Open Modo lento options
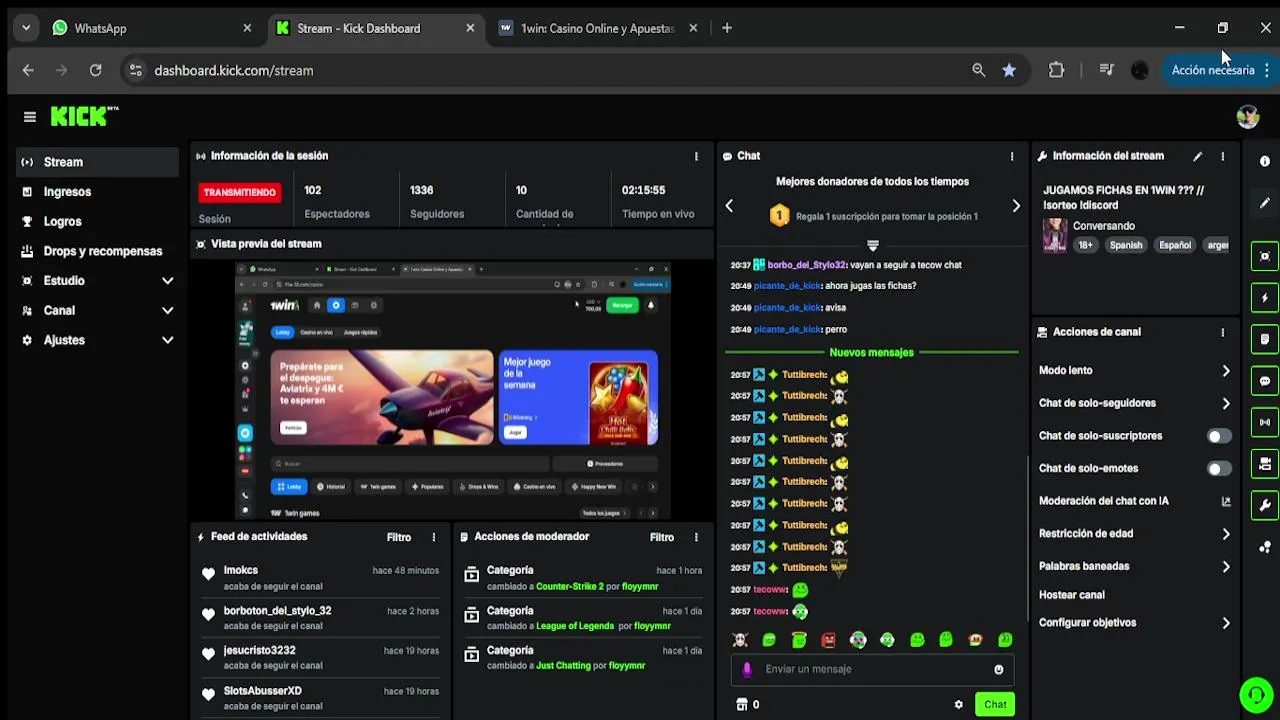Image resolution: width=1280 pixels, height=720 pixels. click(1135, 371)
